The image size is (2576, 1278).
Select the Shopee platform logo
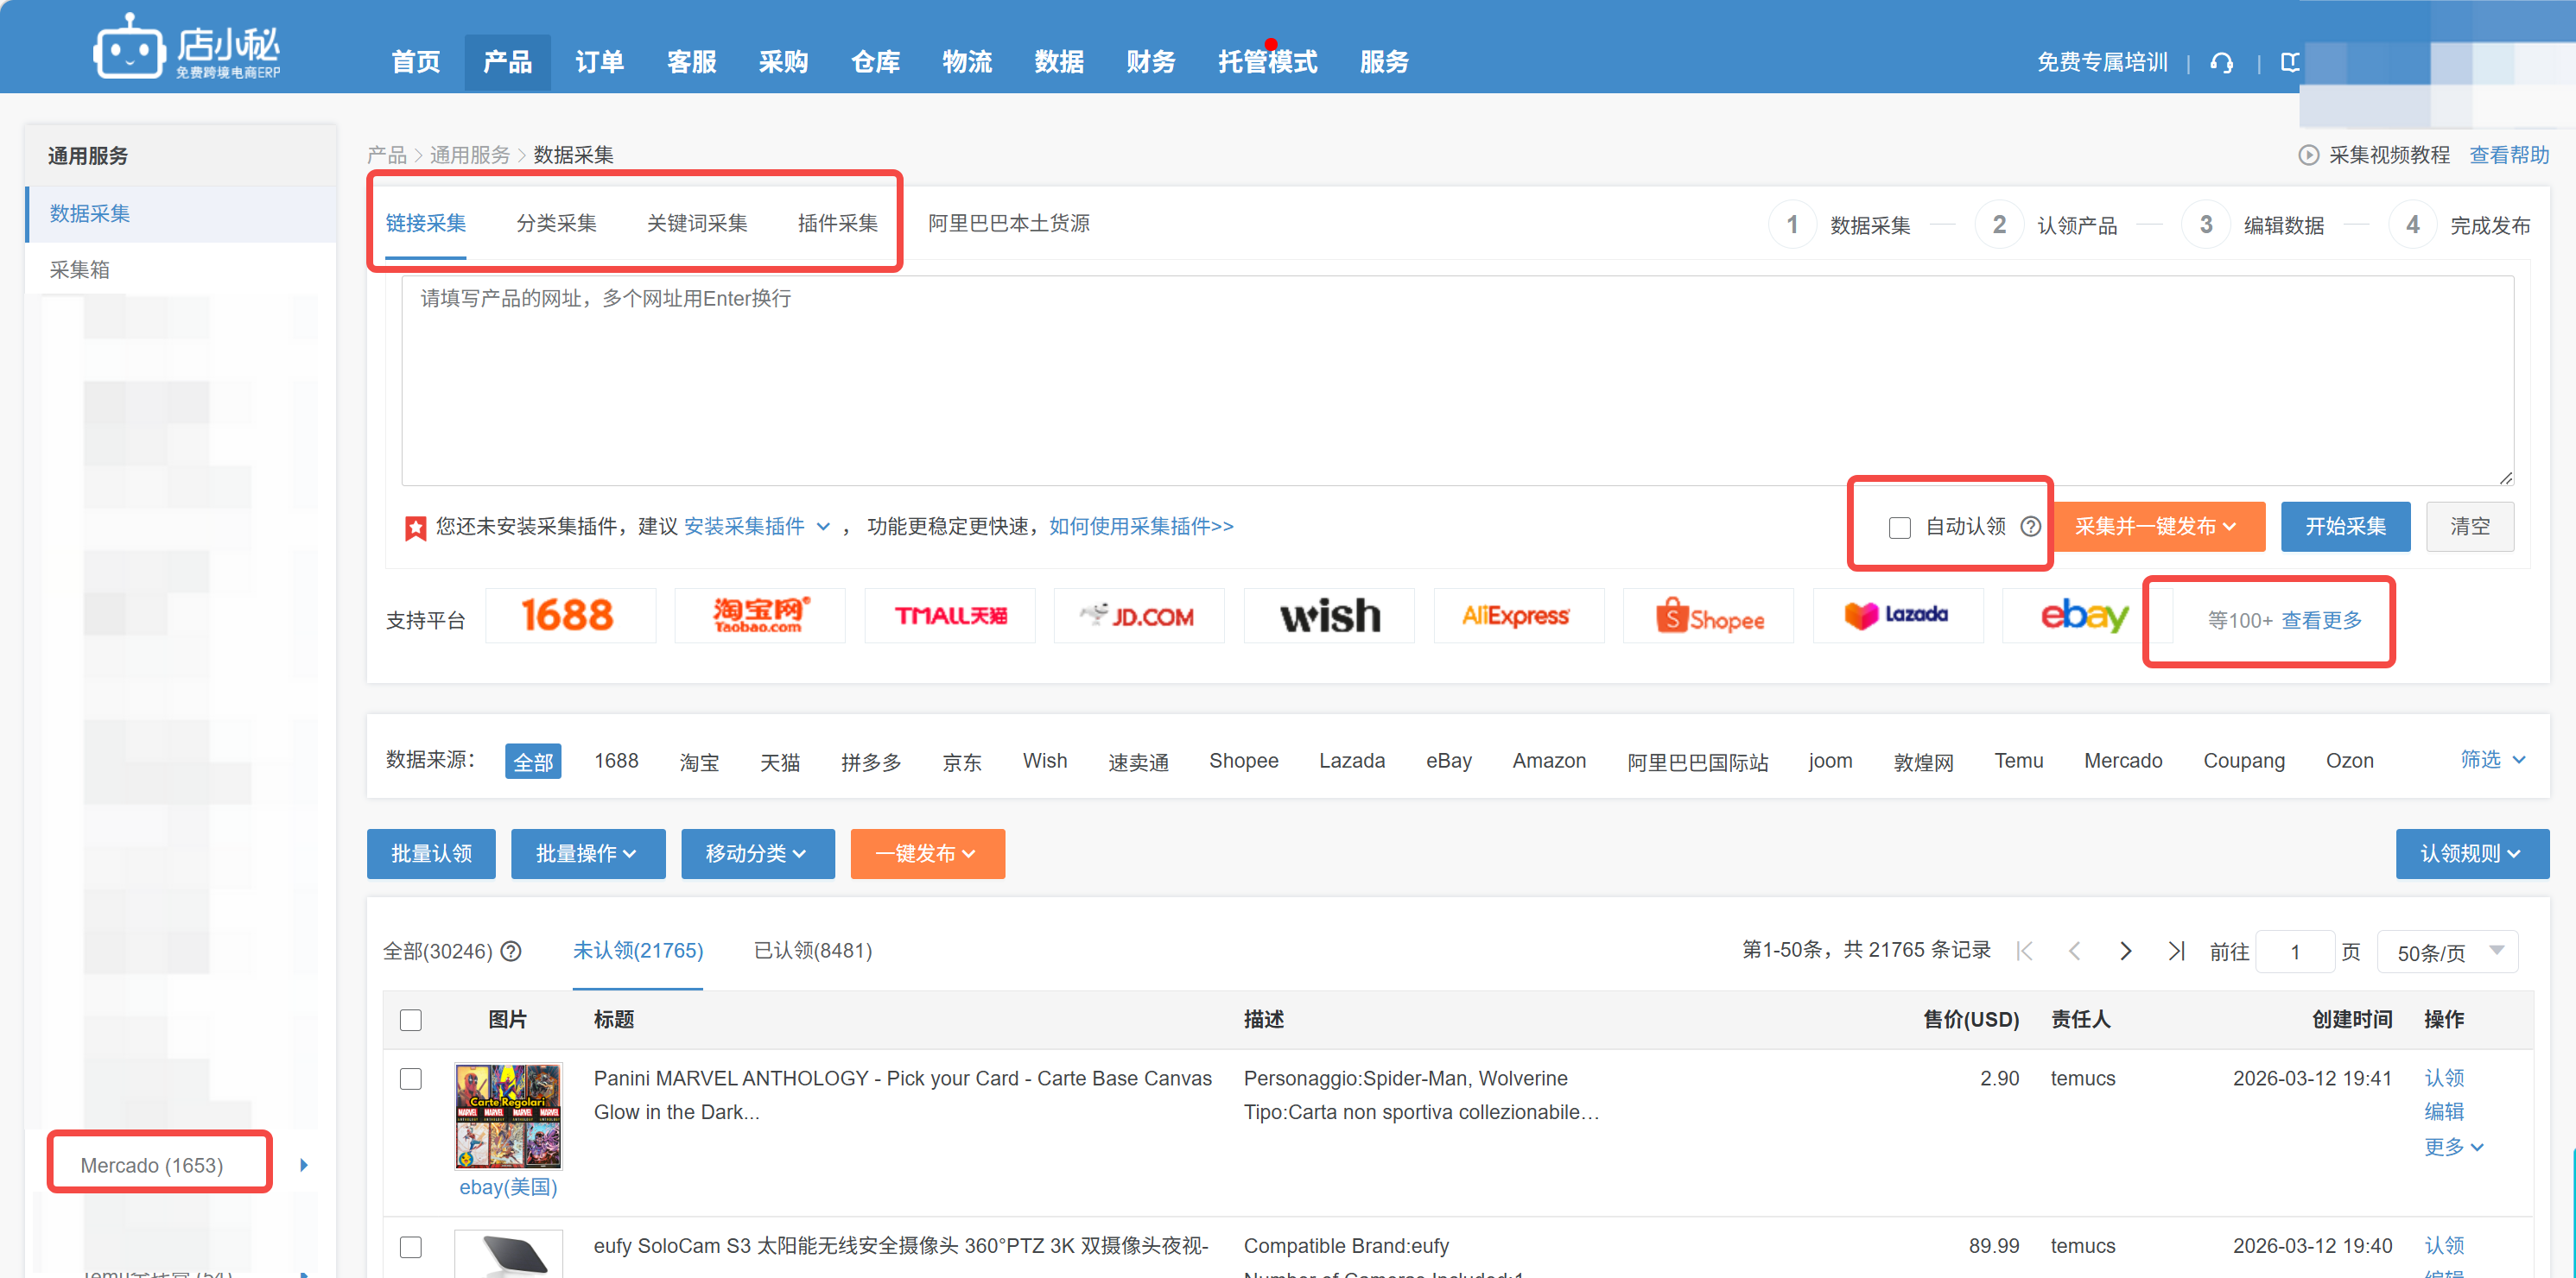tap(1708, 616)
